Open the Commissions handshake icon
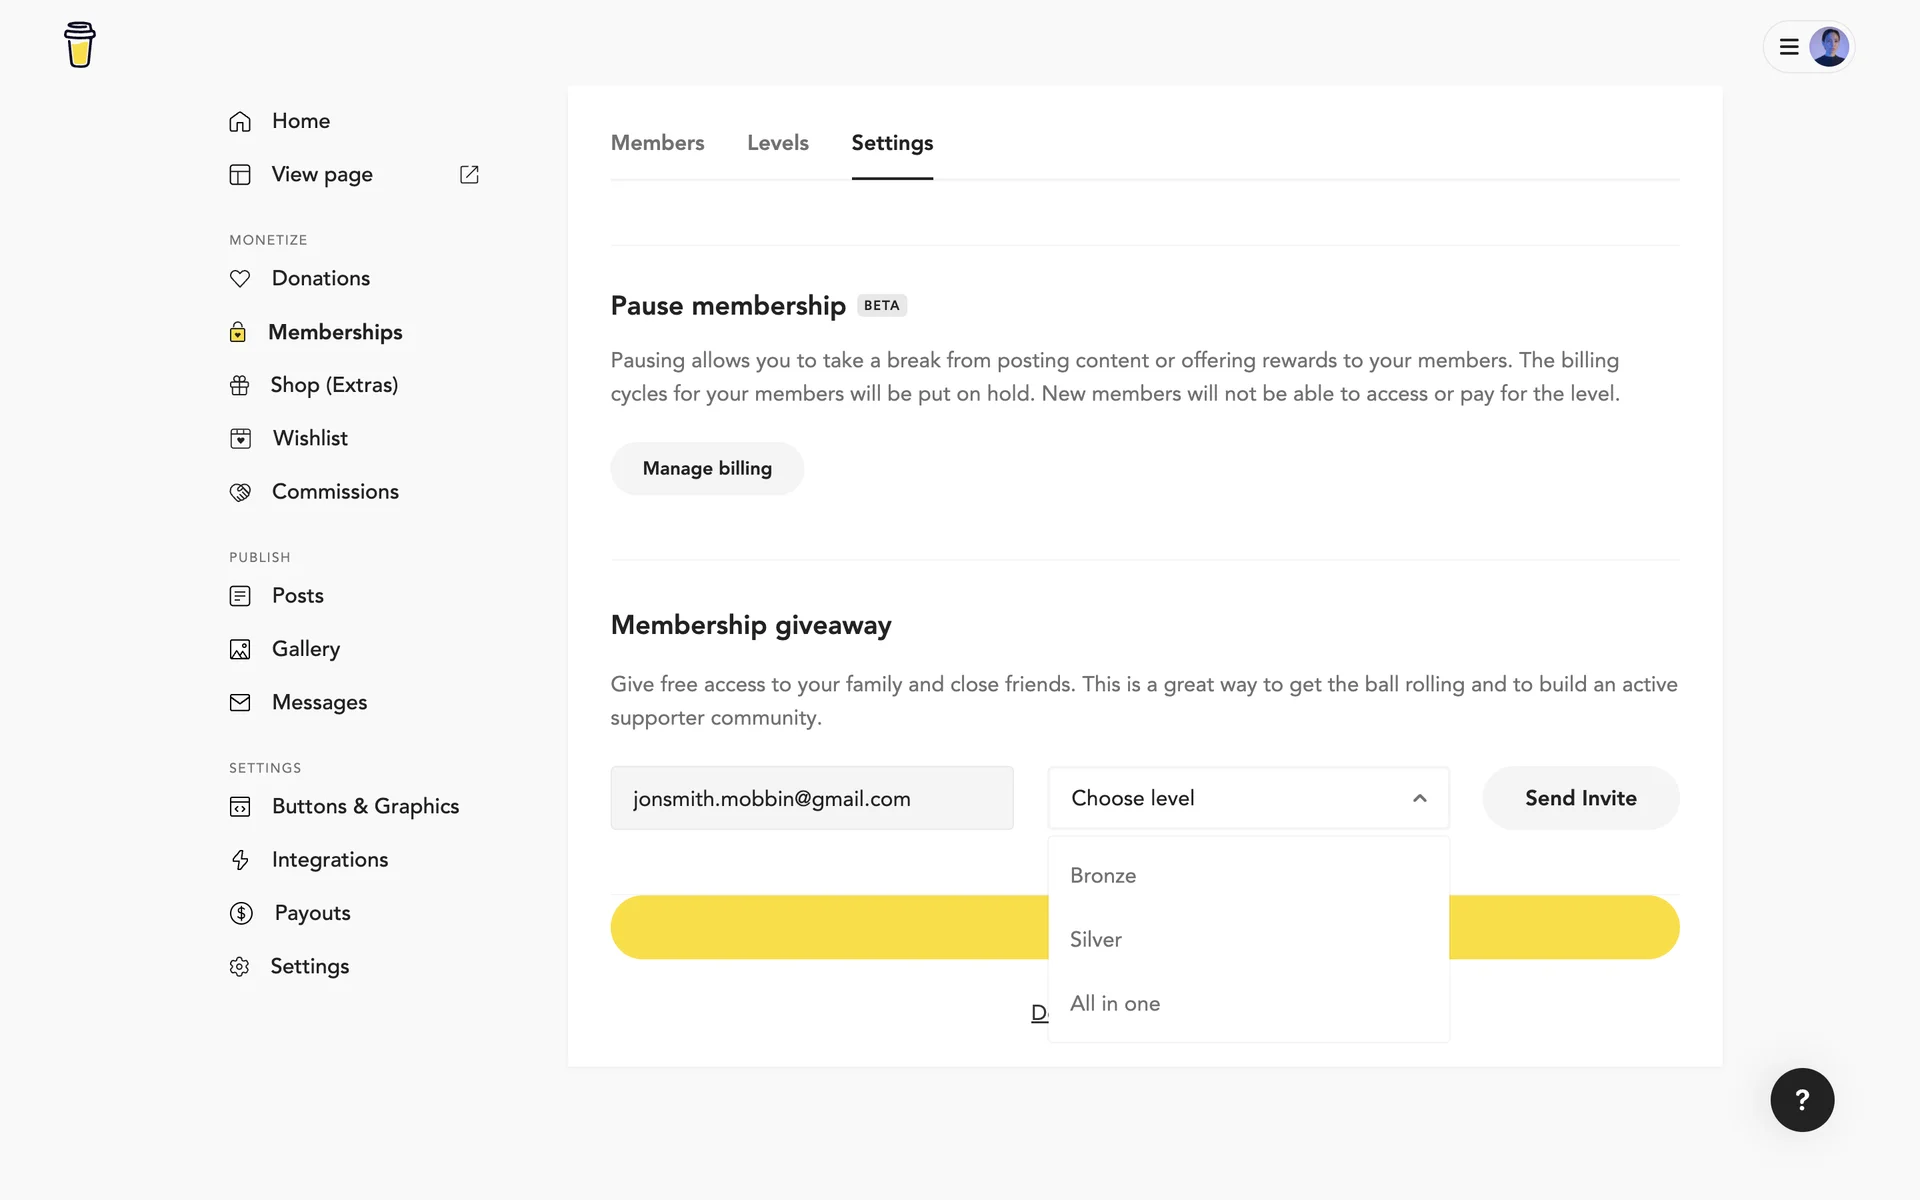 pos(240,492)
